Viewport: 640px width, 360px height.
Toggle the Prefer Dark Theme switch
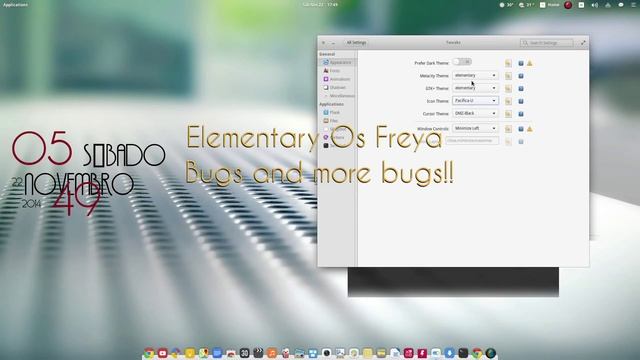[462, 62]
